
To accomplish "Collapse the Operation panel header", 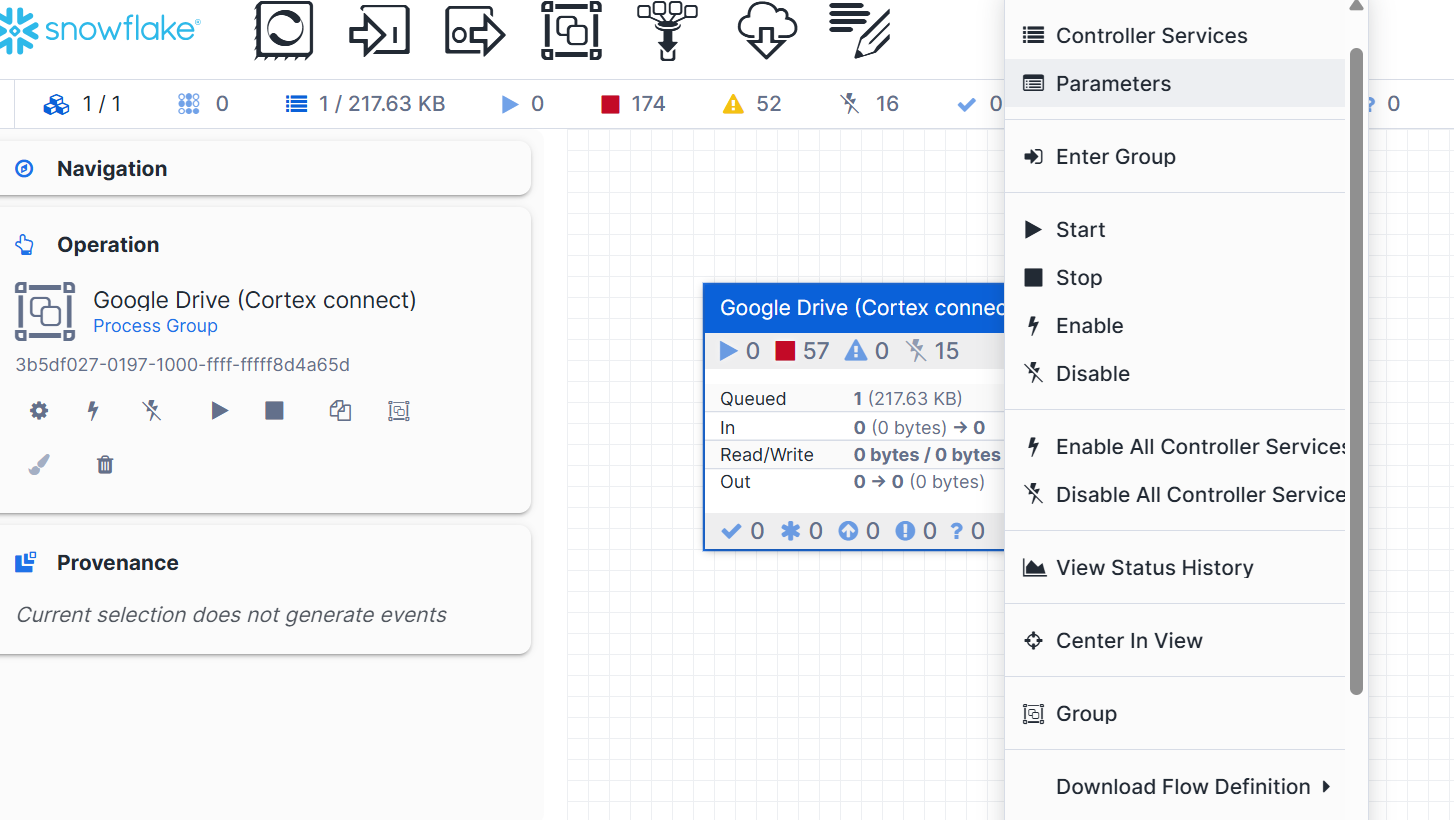I will point(265,245).
